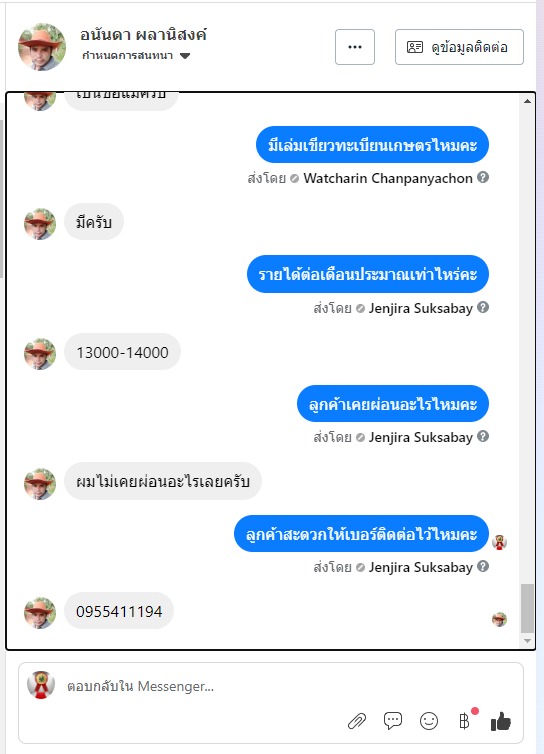Screen dimensions: 544x754
Task: Select the 0955411194 phone number message
Action: (x=119, y=611)
